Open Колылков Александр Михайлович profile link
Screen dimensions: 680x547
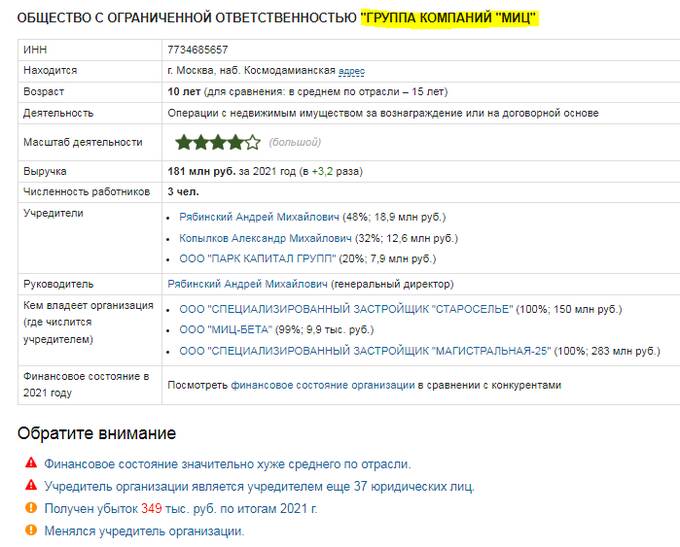tap(265, 238)
